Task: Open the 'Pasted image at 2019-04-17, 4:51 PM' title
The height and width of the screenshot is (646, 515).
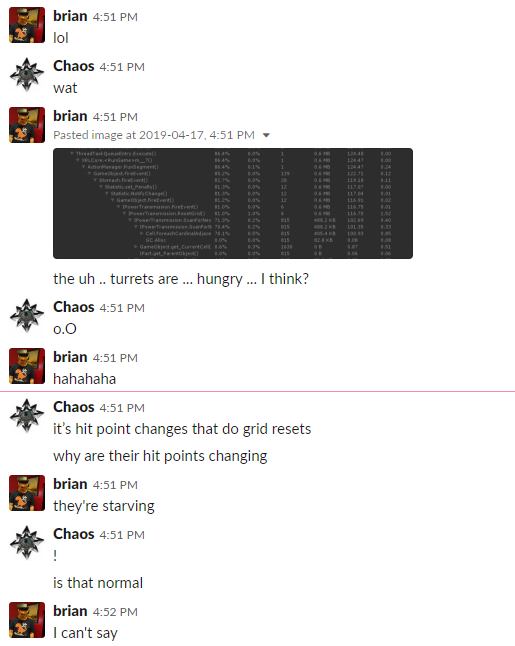Action: [x=154, y=135]
